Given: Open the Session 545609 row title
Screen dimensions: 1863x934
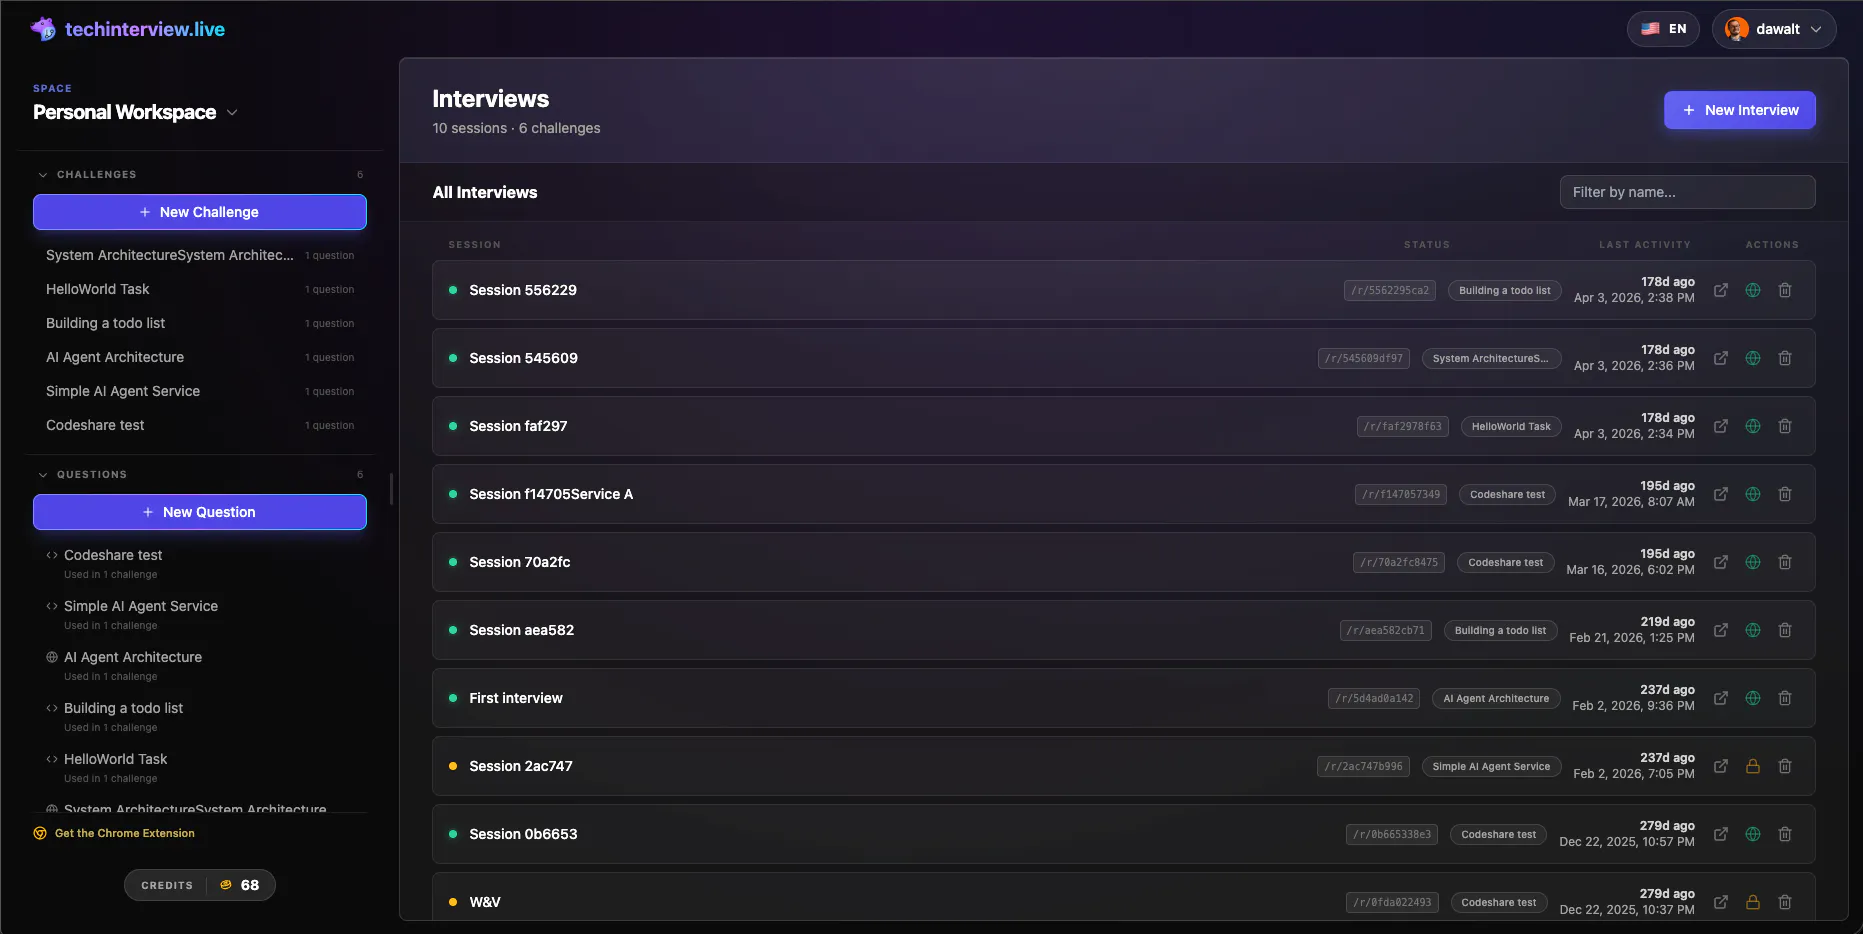Looking at the screenshot, I should [523, 358].
